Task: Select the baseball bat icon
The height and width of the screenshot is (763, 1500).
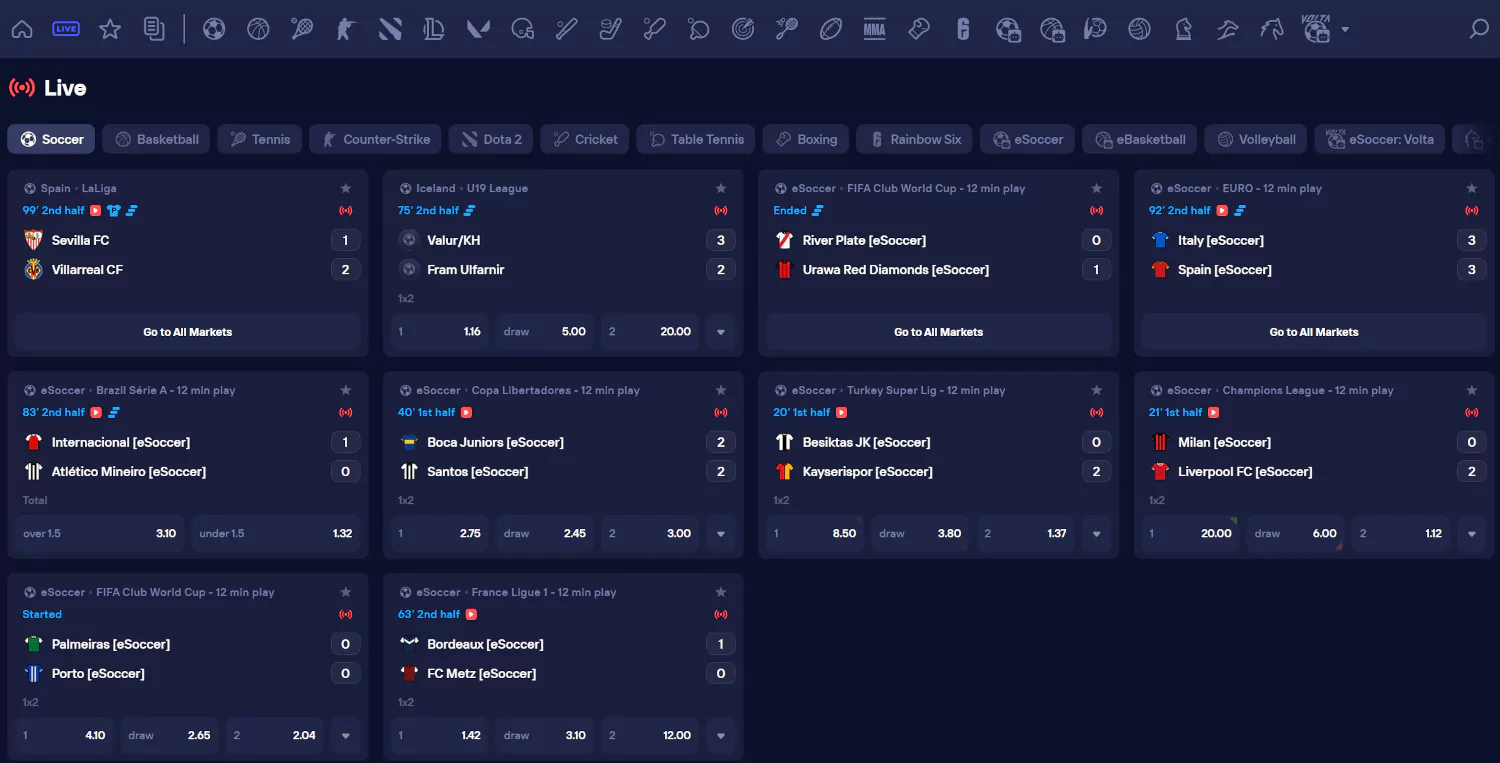Action: tap(566, 29)
